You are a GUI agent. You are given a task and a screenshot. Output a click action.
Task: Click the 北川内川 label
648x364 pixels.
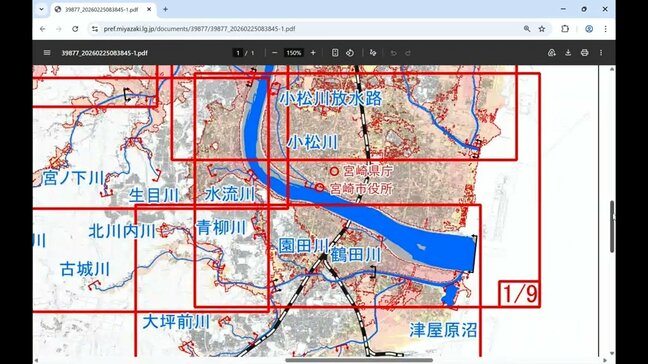point(122,231)
